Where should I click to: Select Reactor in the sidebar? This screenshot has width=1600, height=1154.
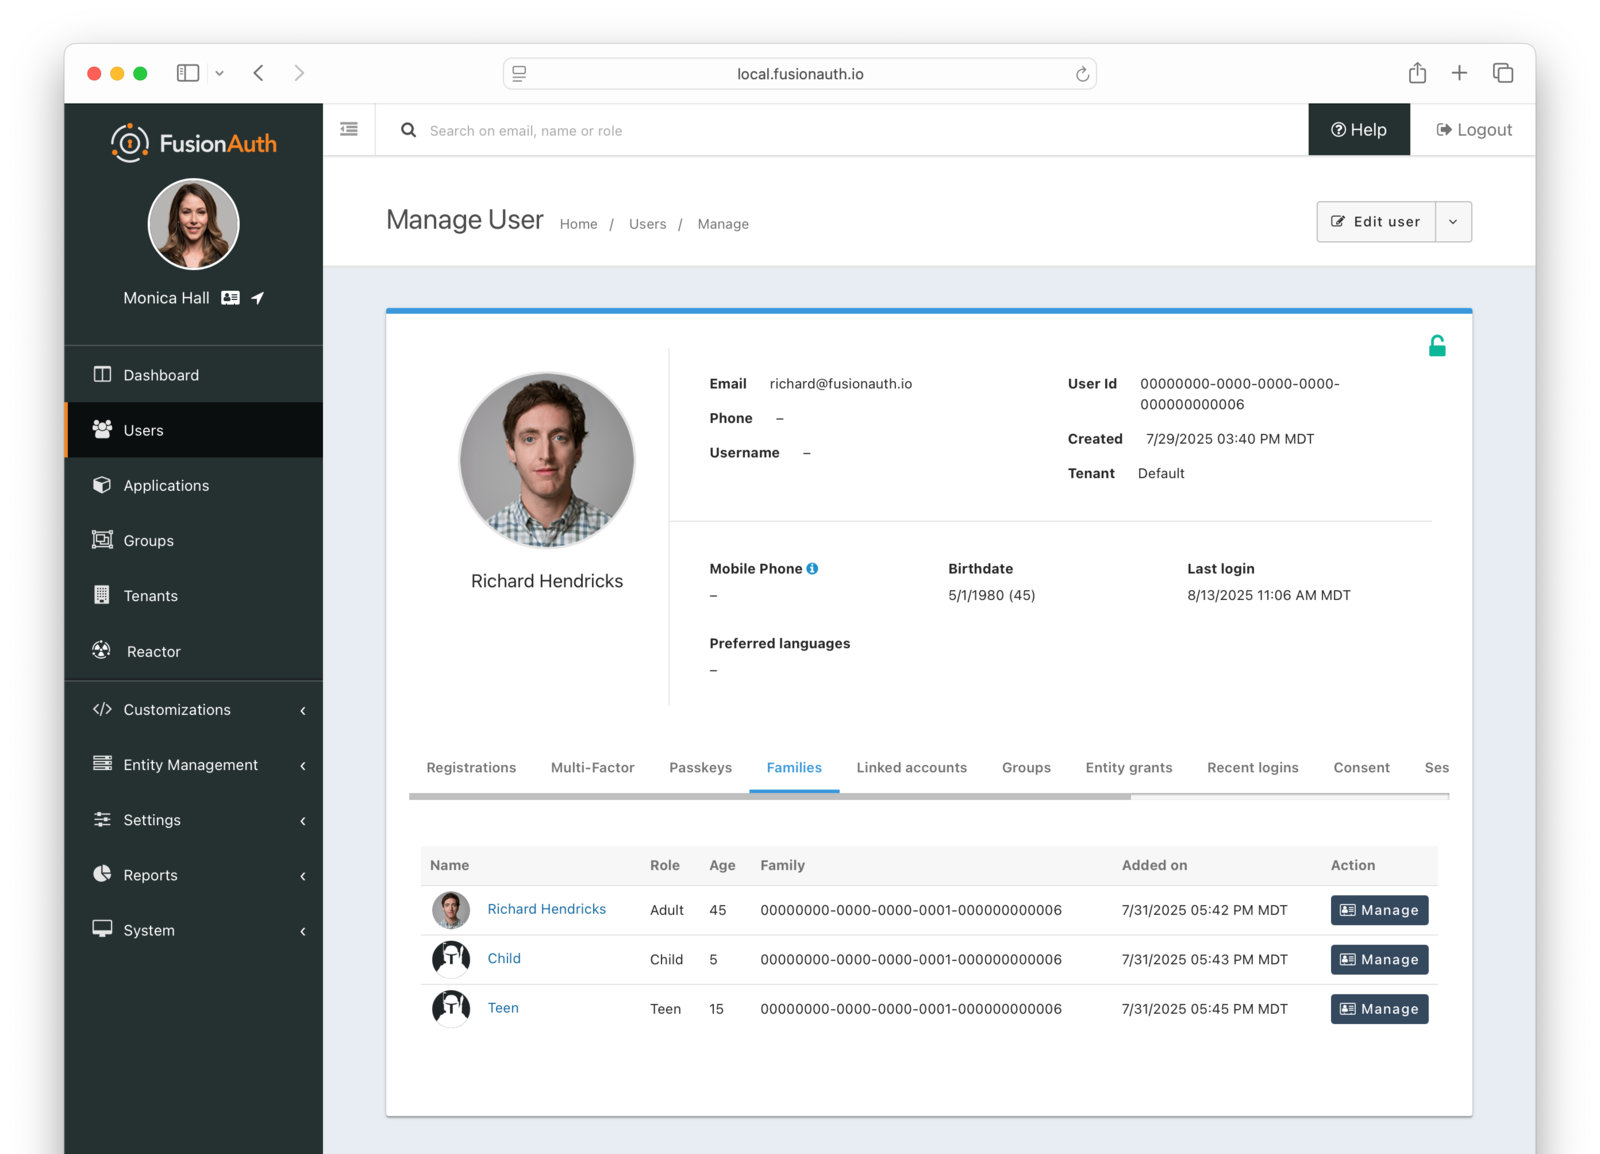(152, 651)
